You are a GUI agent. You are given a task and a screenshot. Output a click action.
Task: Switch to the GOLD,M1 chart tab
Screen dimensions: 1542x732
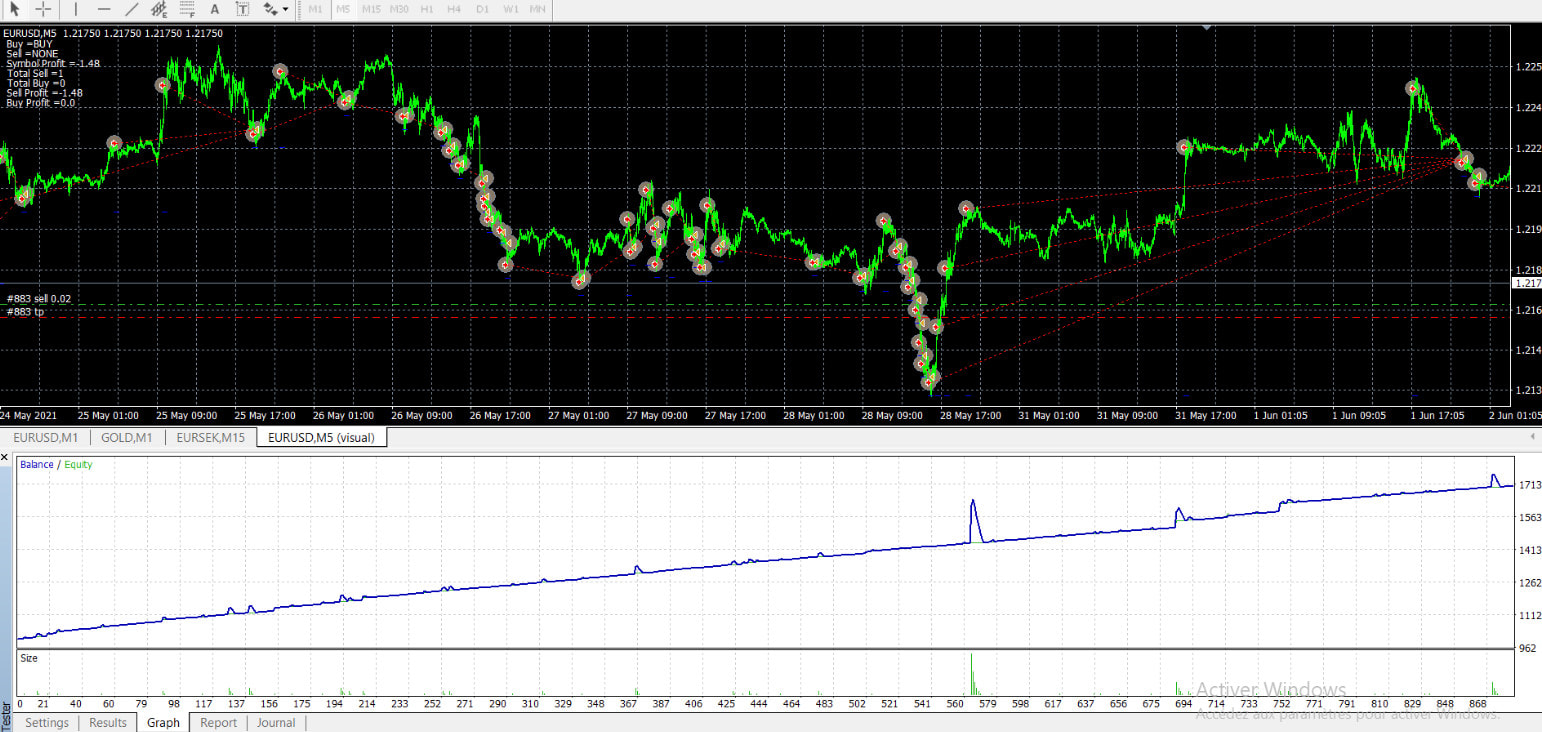click(x=125, y=437)
